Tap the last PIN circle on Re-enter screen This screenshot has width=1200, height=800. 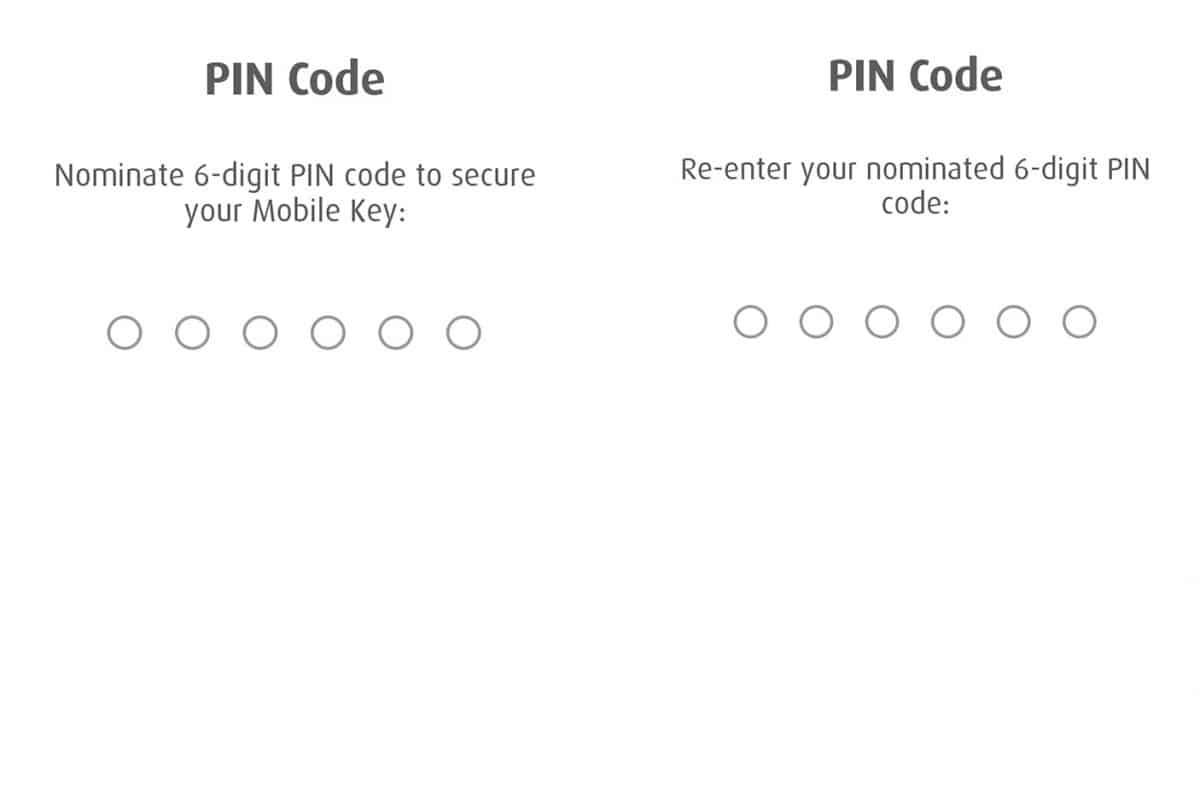1079,322
